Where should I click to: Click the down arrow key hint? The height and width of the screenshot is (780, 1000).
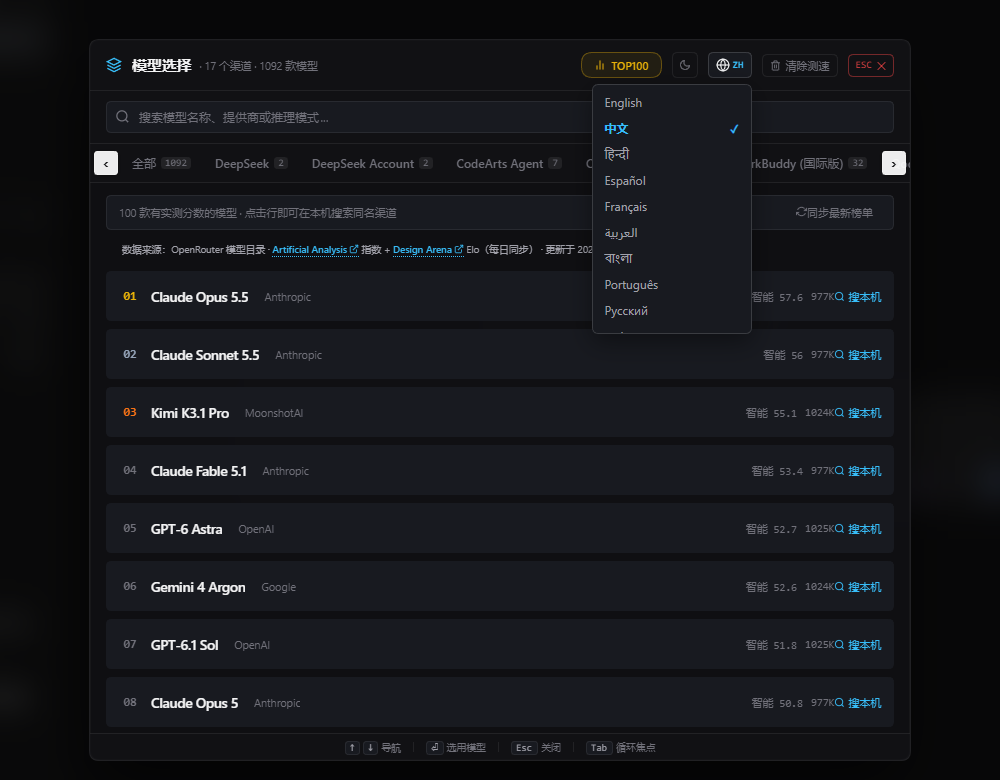(370, 747)
